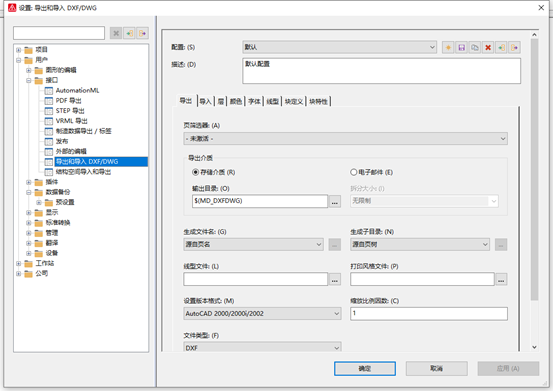Expand the 插件 tree node
This screenshot has height=391, width=553.
pos(29,182)
